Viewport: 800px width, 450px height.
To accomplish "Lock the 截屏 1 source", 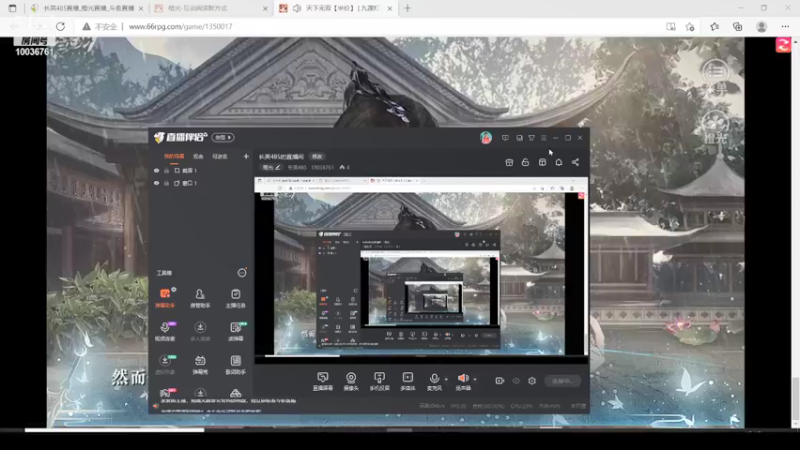I will click(166, 170).
